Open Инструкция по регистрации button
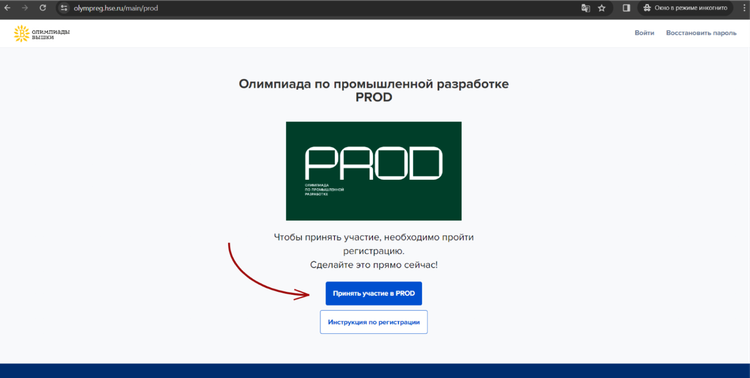This screenshot has height=378, width=750. [374, 322]
